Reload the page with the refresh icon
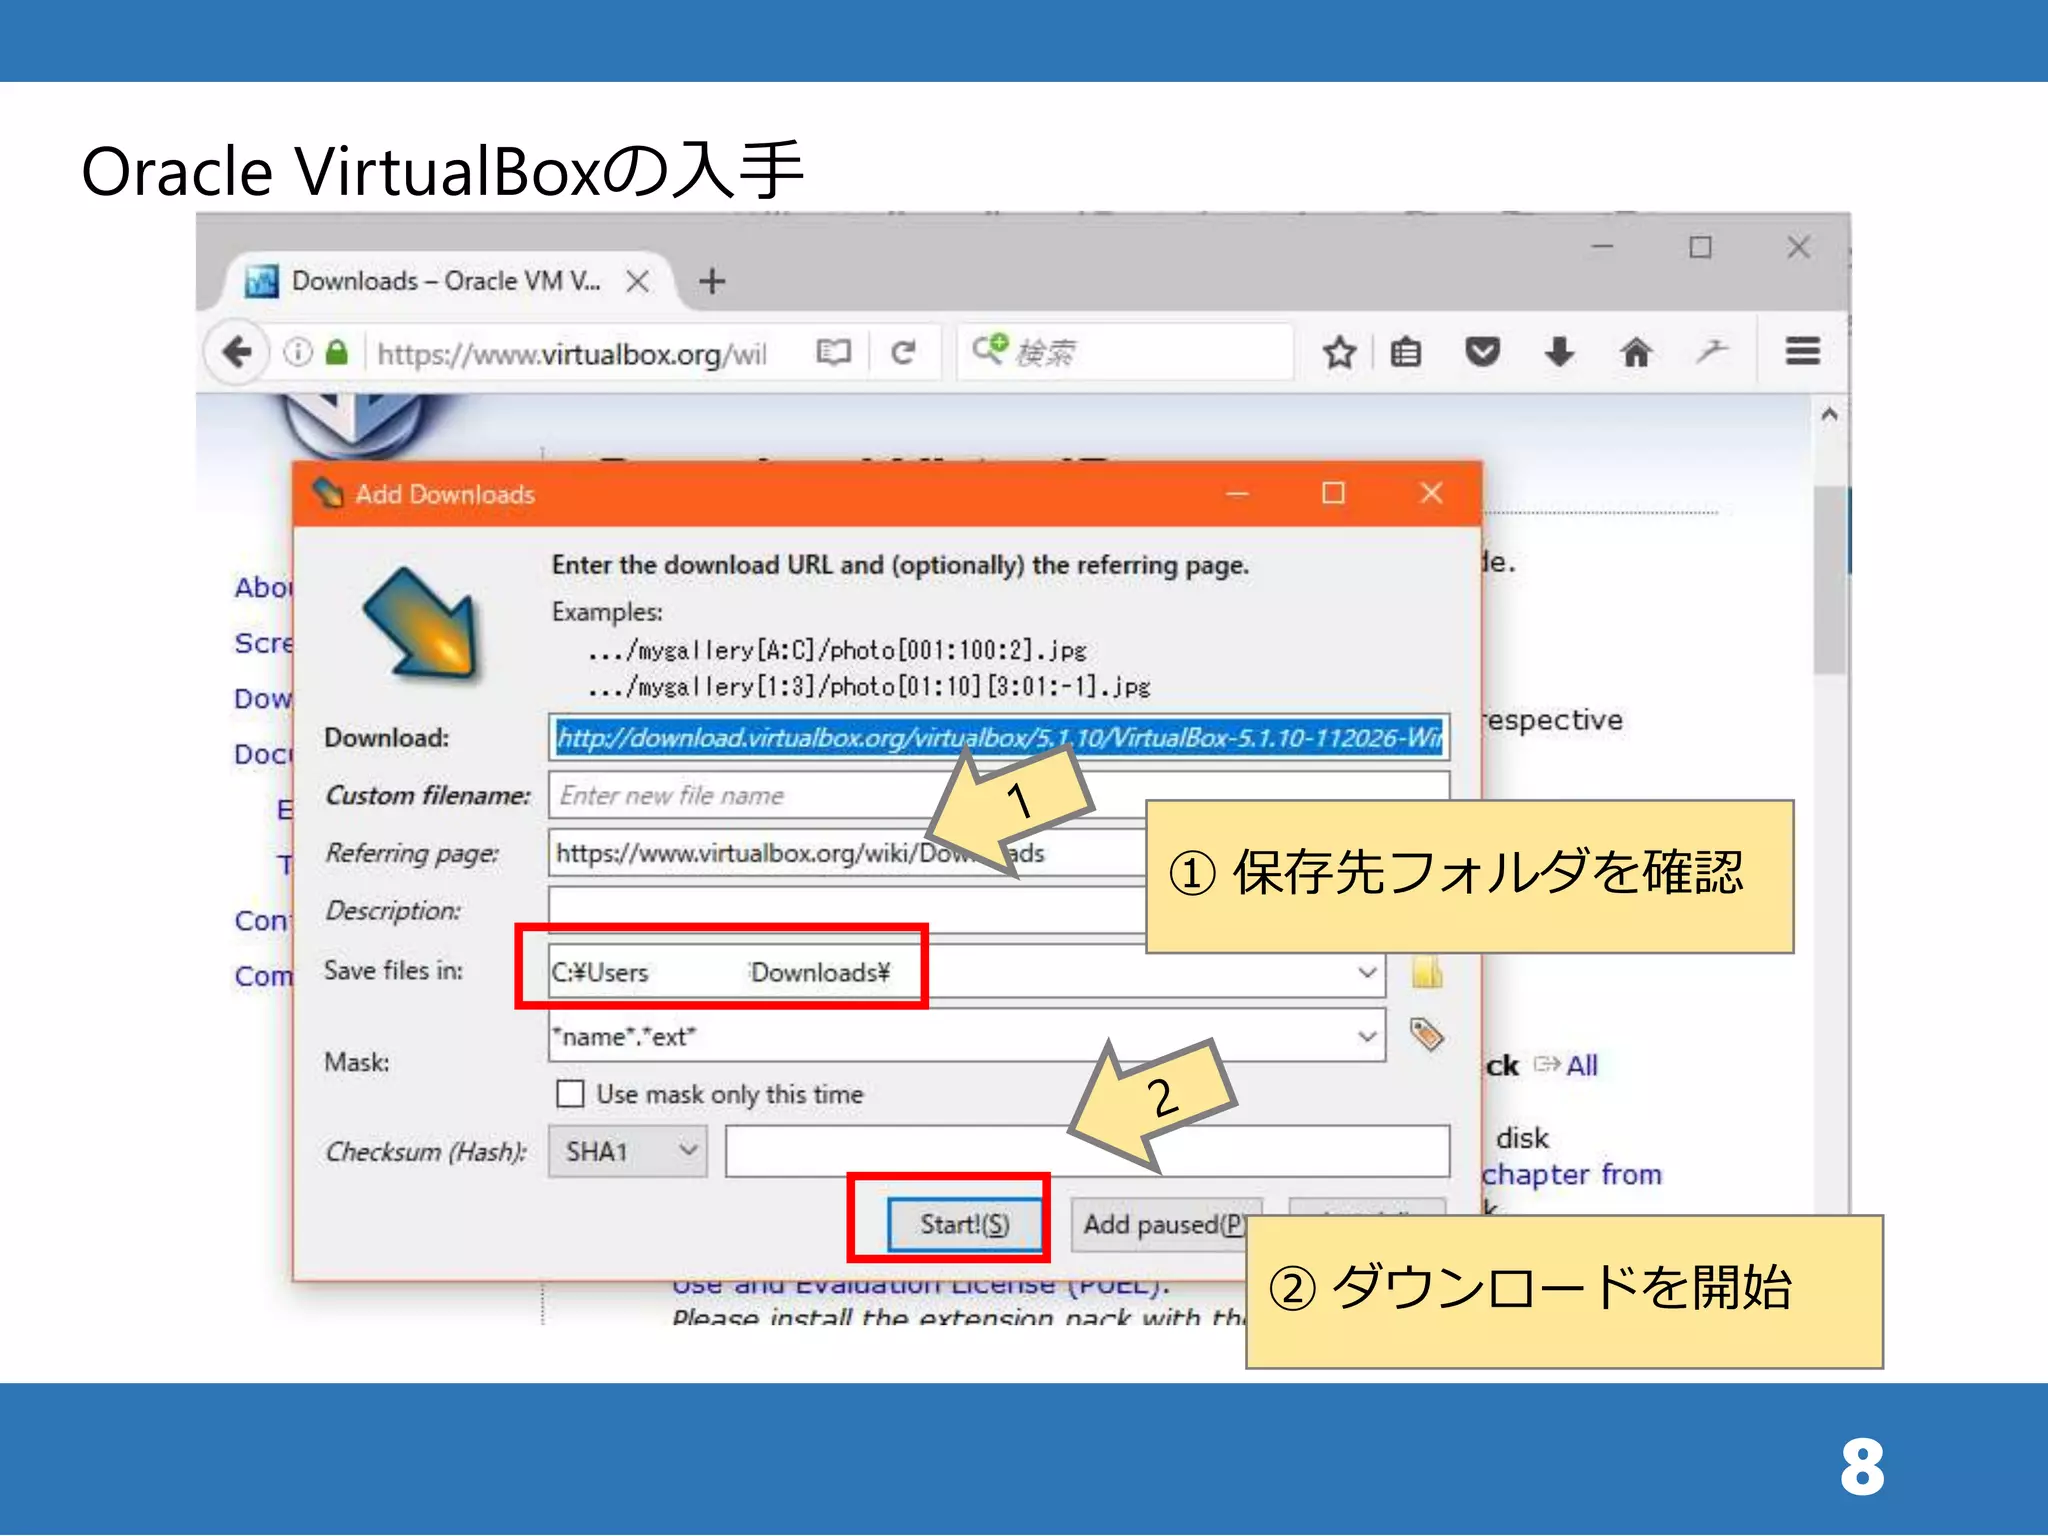 pyautogui.click(x=903, y=352)
